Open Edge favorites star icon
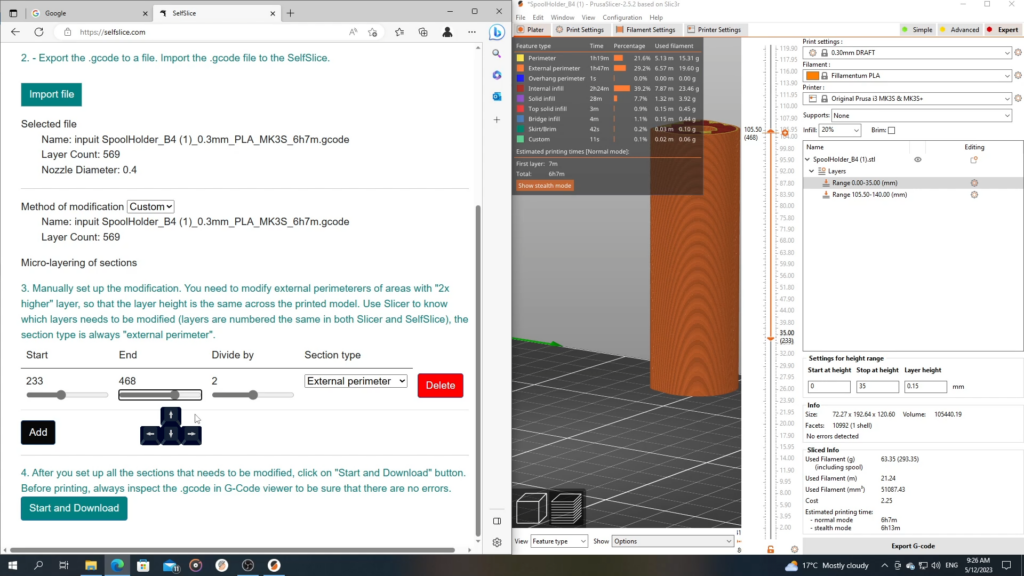 (400, 32)
